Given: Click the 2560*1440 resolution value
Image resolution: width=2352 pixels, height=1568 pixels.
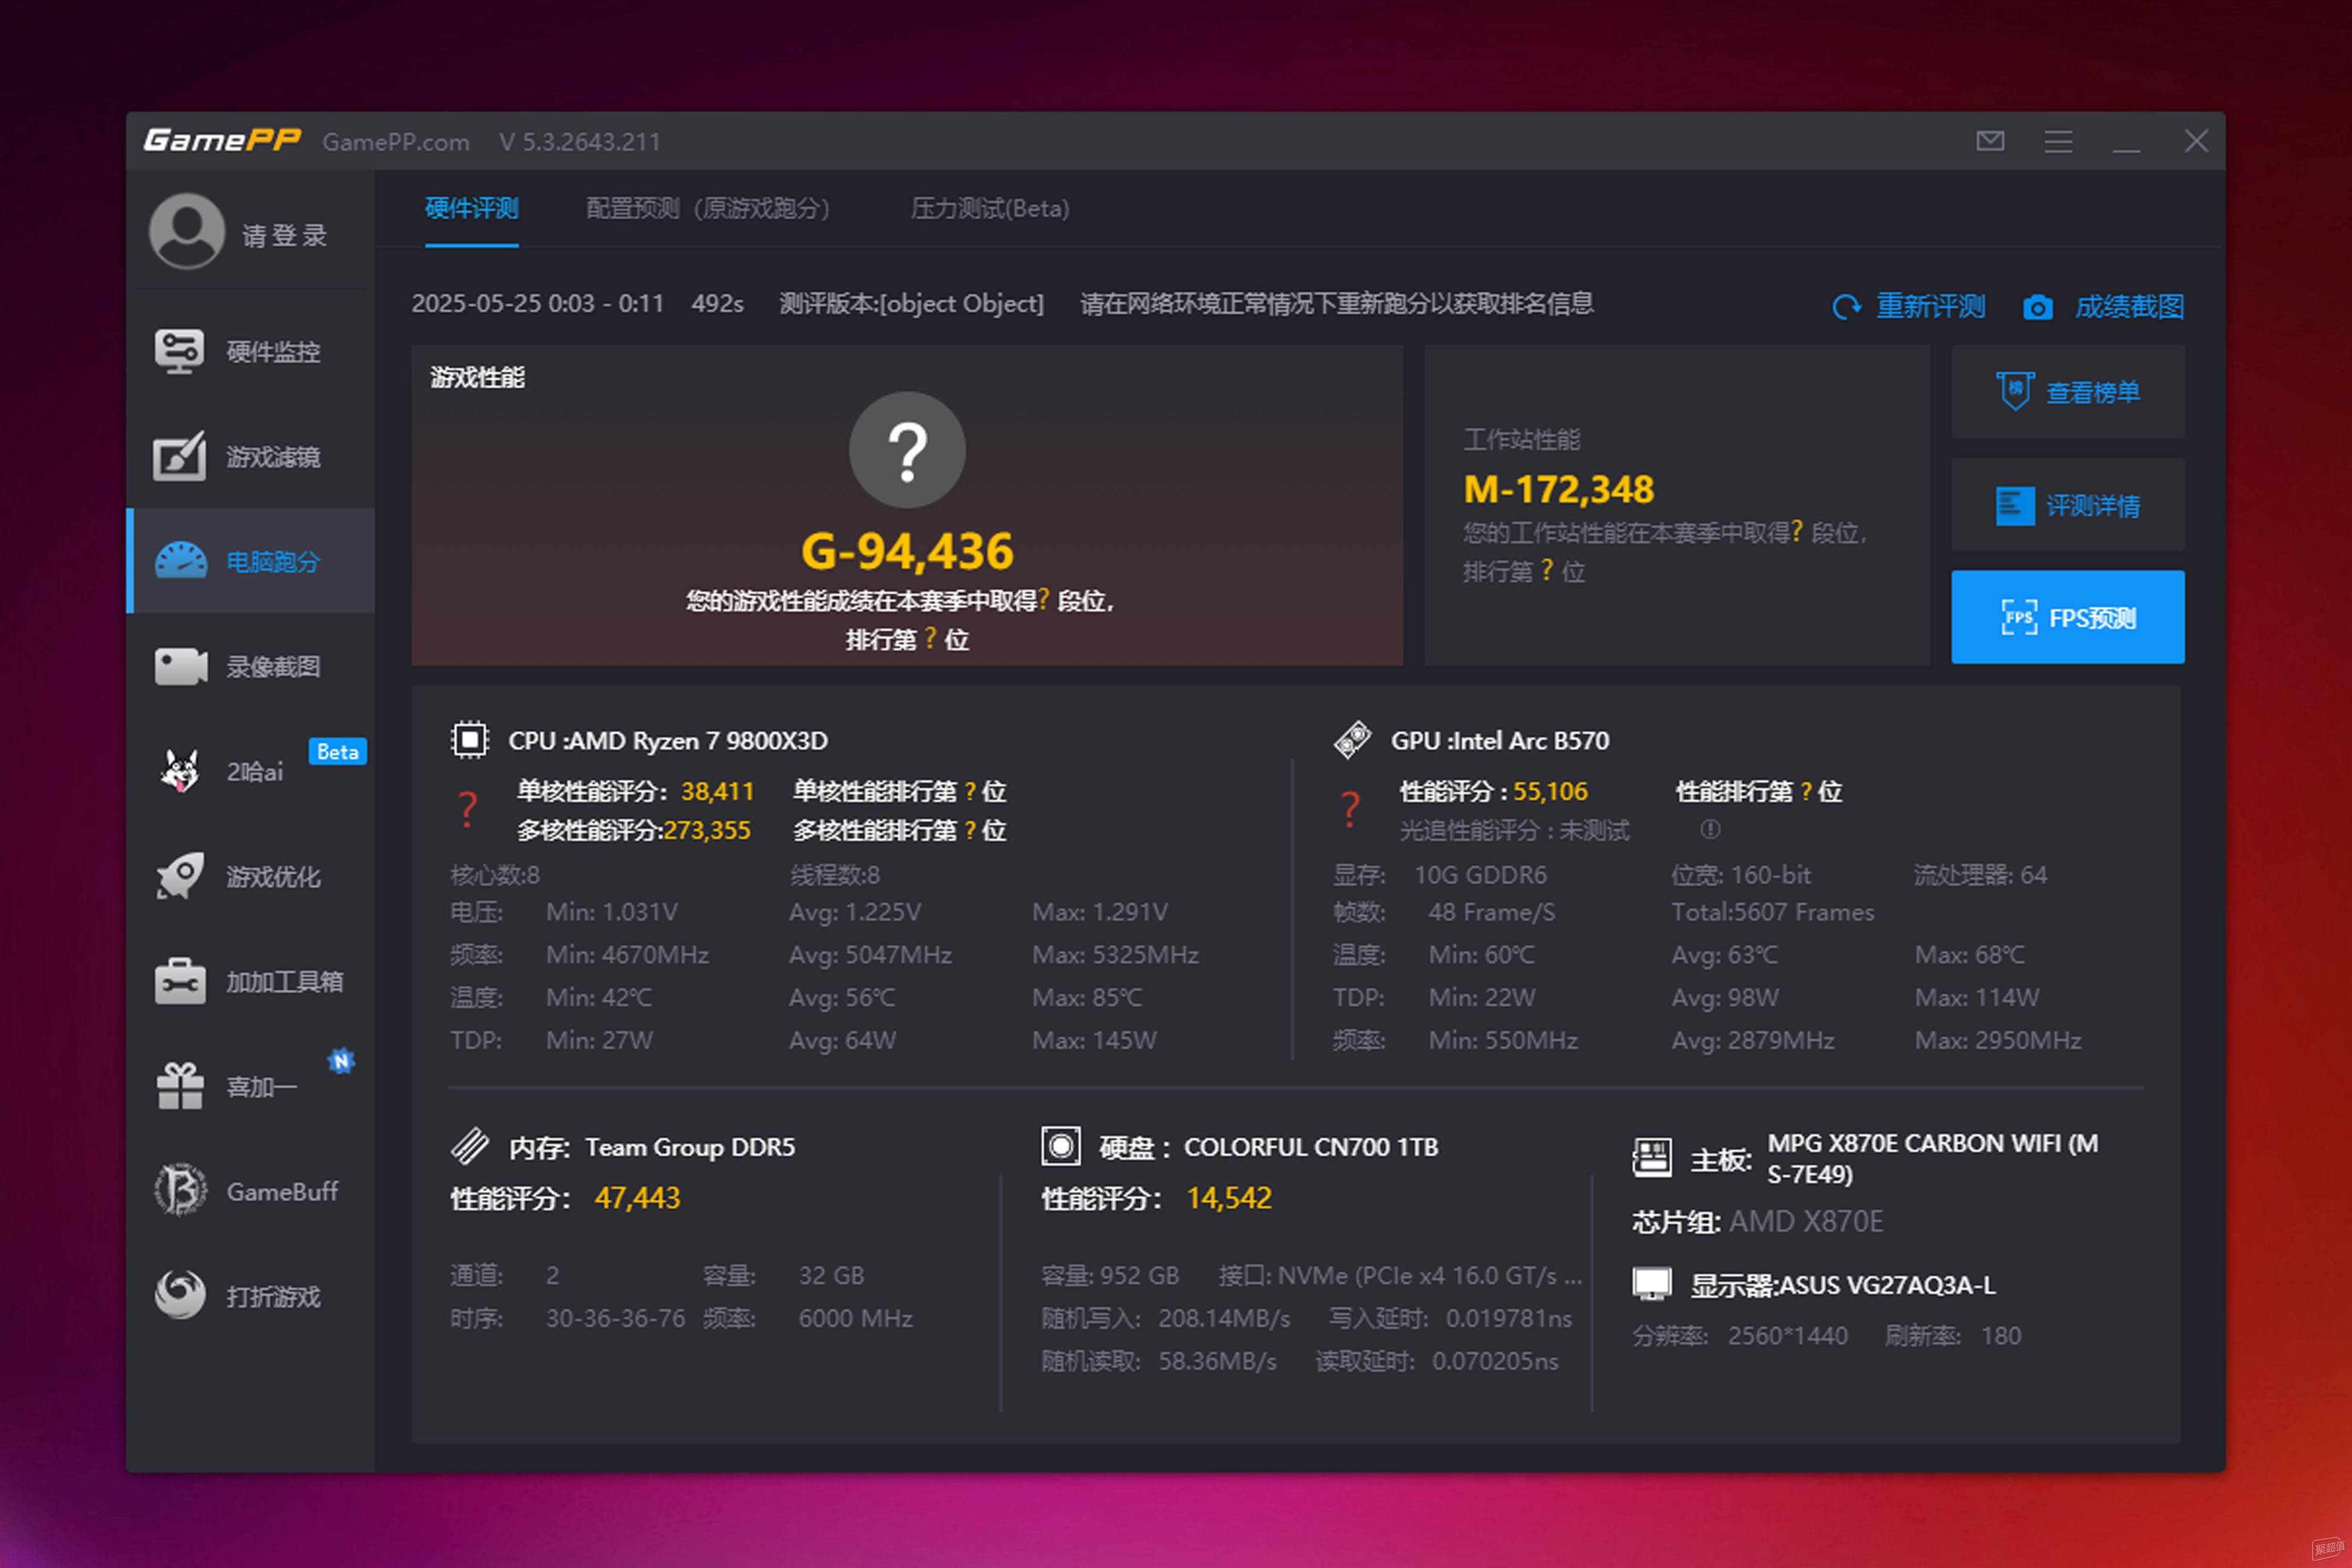Looking at the screenshot, I should (1788, 1336).
